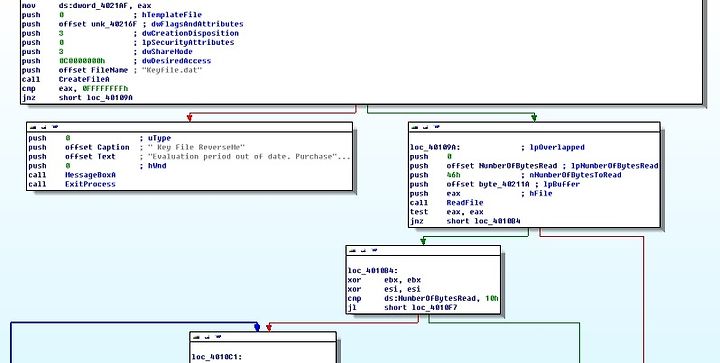Screen dimensions: 720x363
Task: Click the 0C0000000h operand
Action: [82, 61]
